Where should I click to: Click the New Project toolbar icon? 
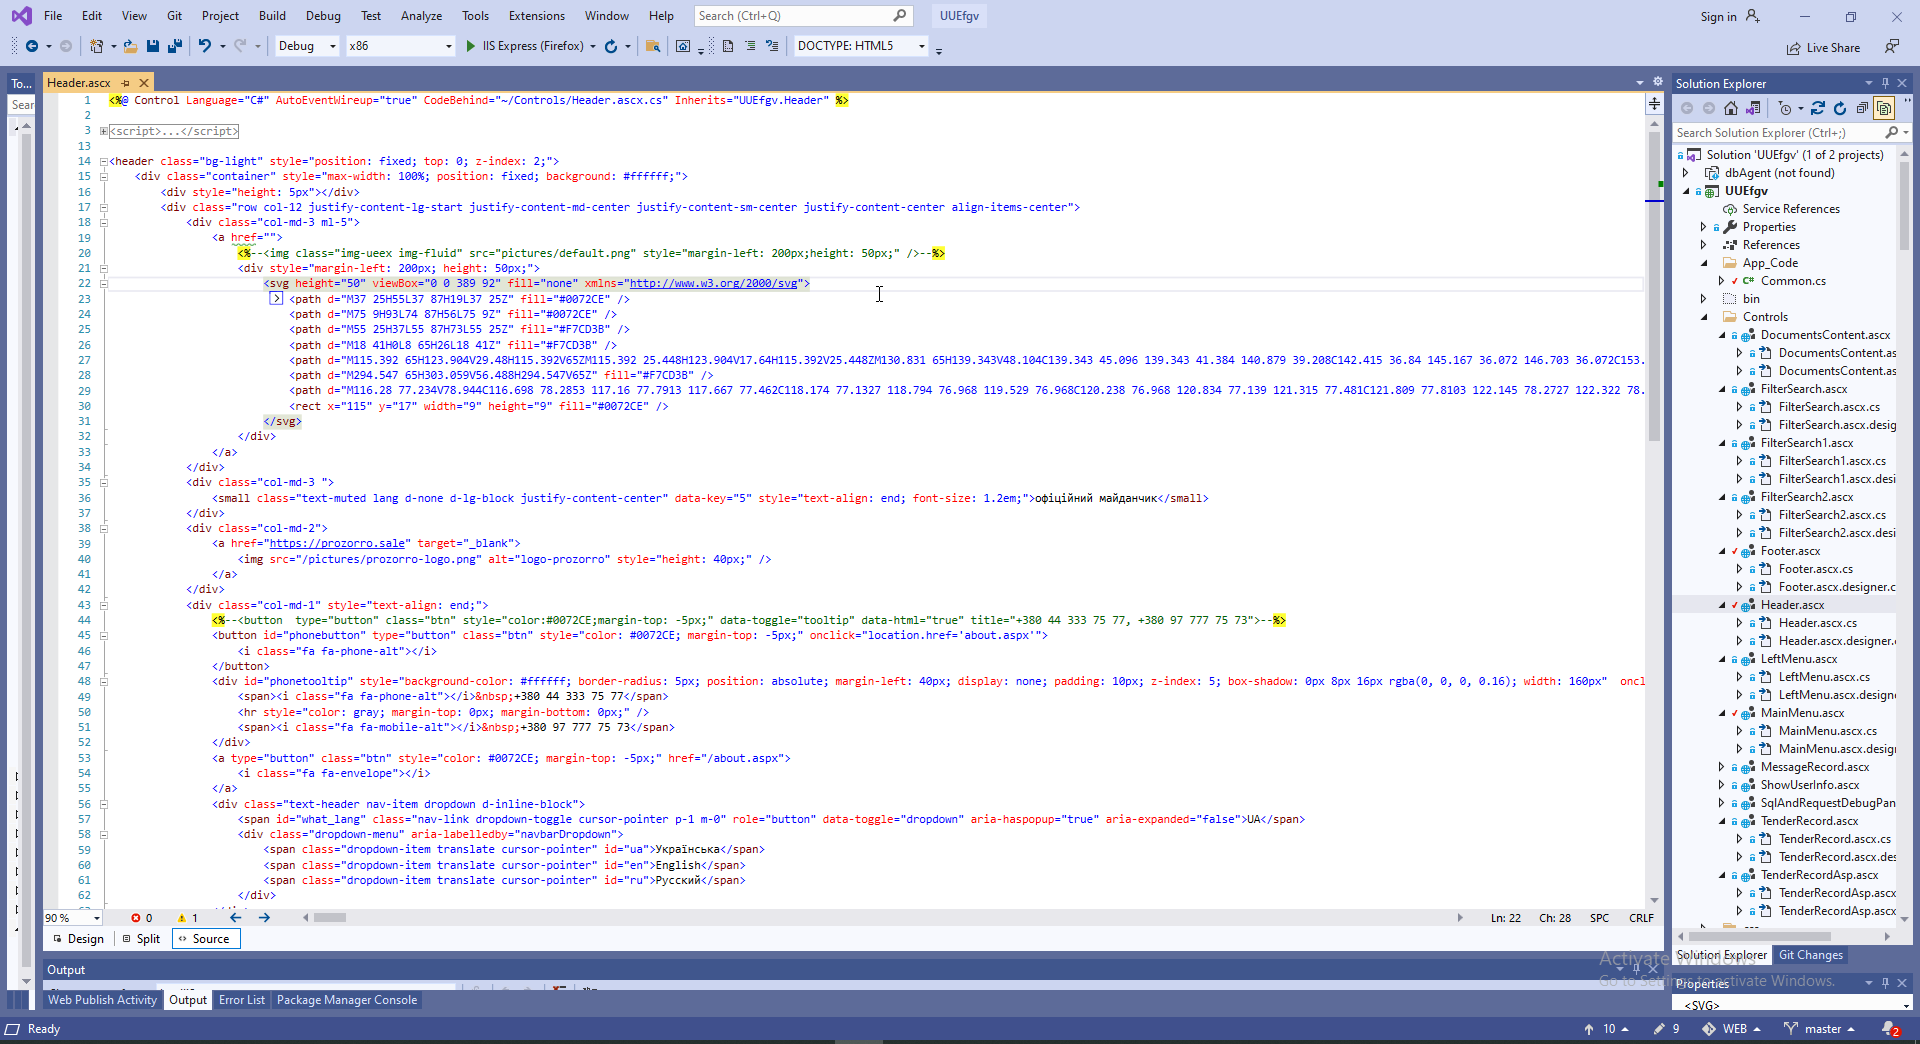tap(96, 46)
